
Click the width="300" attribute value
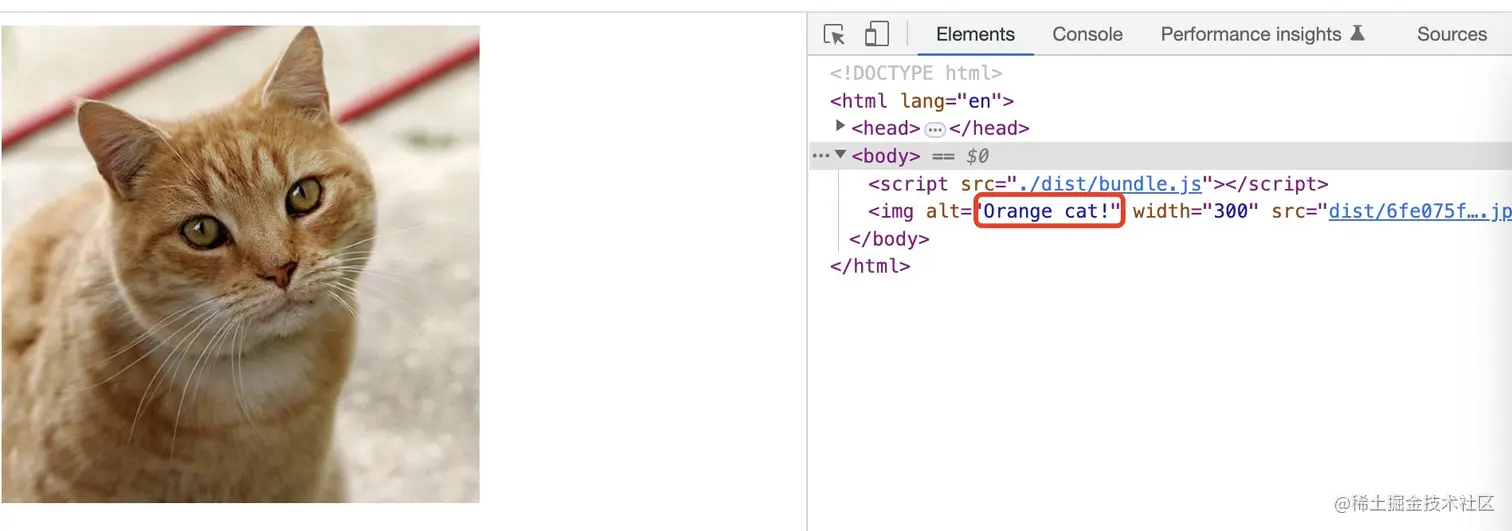pos(1231,212)
